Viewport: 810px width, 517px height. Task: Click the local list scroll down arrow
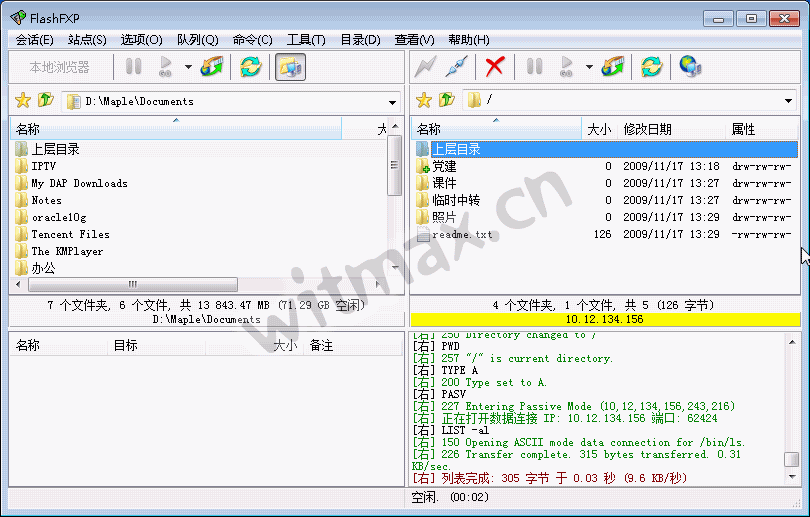click(395, 267)
